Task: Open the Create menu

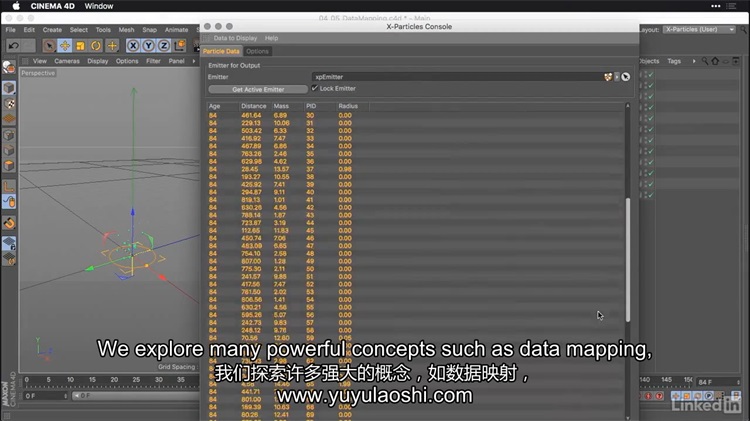Action: point(52,30)
